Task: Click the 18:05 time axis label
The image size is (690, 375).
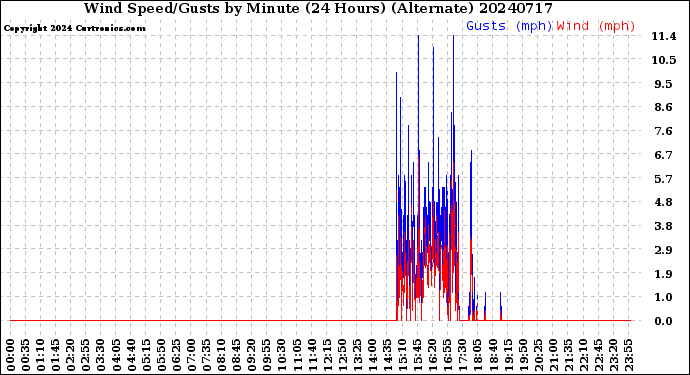Action: pyautogui.click(x=478, y=355)
